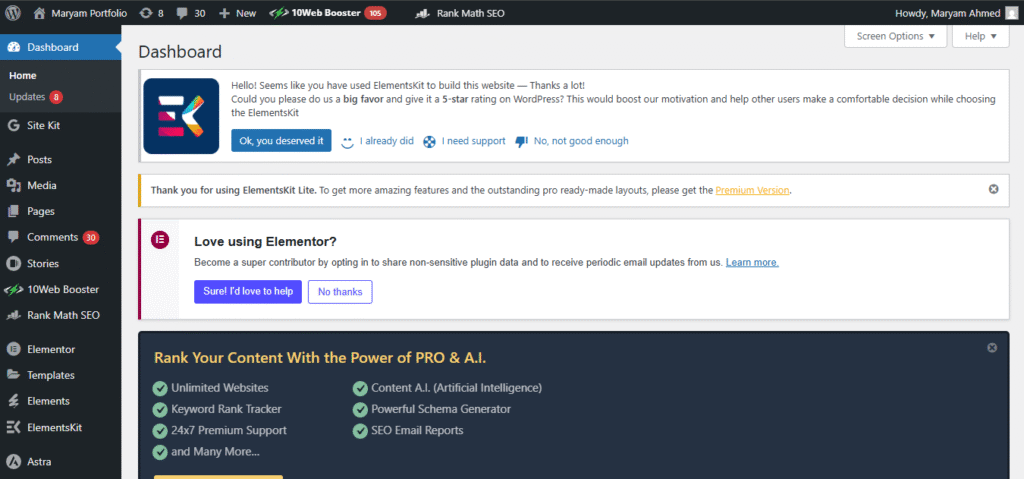Click the Dashboard gauge icon in sidebar
This screenshot has width=1024, height=479.
(x=13, y=47)
